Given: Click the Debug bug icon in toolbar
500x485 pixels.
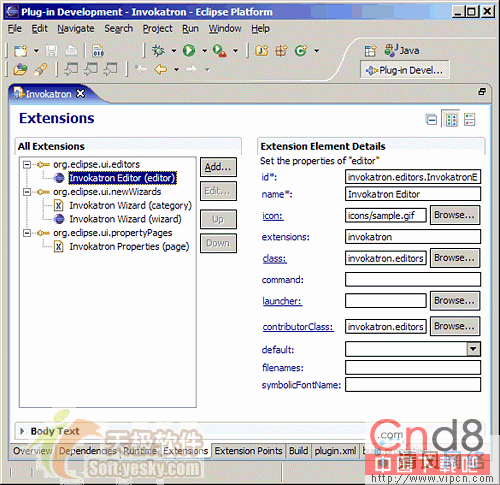Looking at the screenshot, I should pos(158,51).
